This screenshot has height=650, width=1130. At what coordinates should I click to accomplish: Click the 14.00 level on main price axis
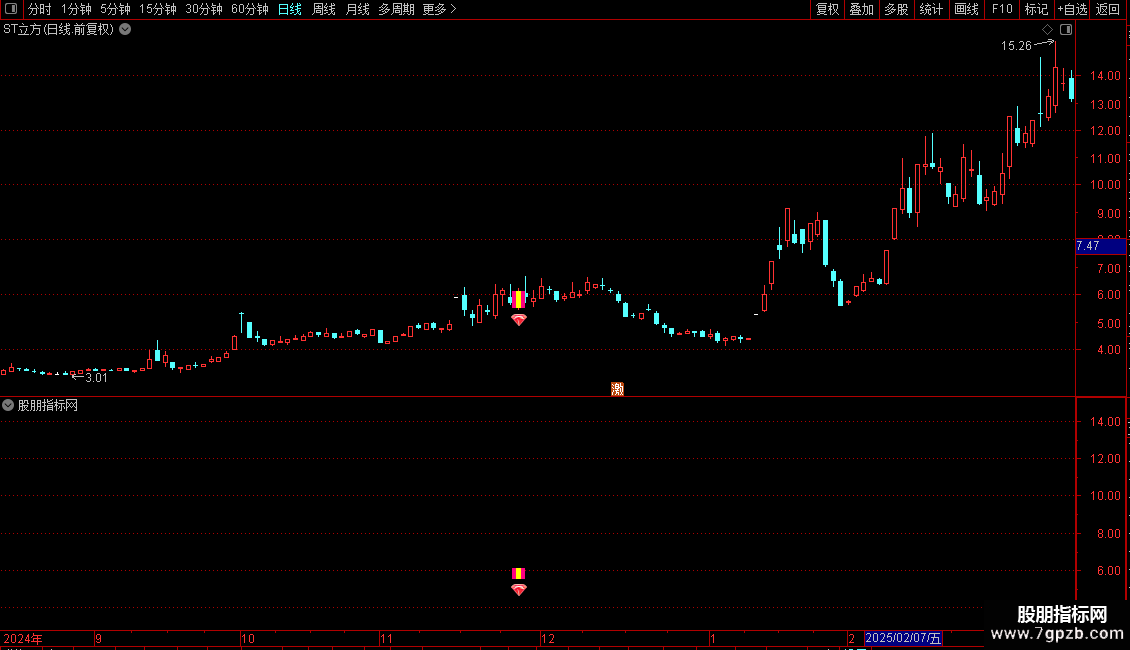pos(1105,76)
